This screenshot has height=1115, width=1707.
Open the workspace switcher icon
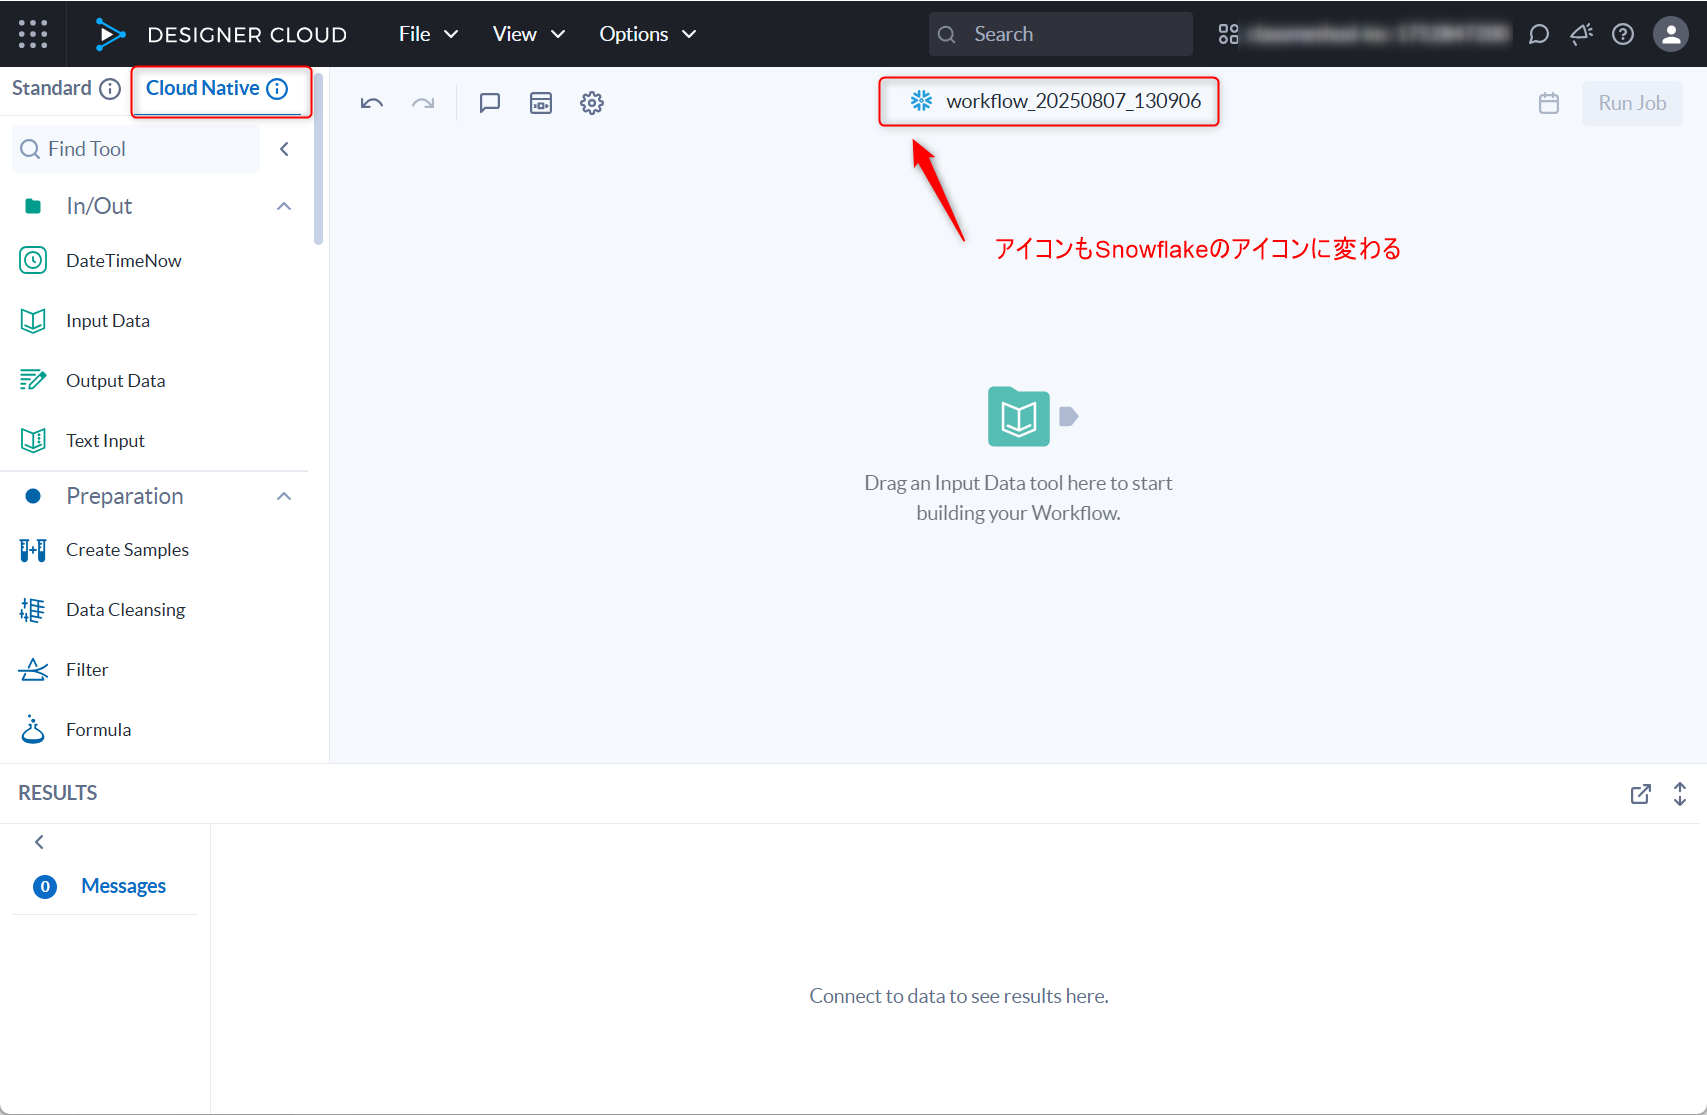(1229, 34)
